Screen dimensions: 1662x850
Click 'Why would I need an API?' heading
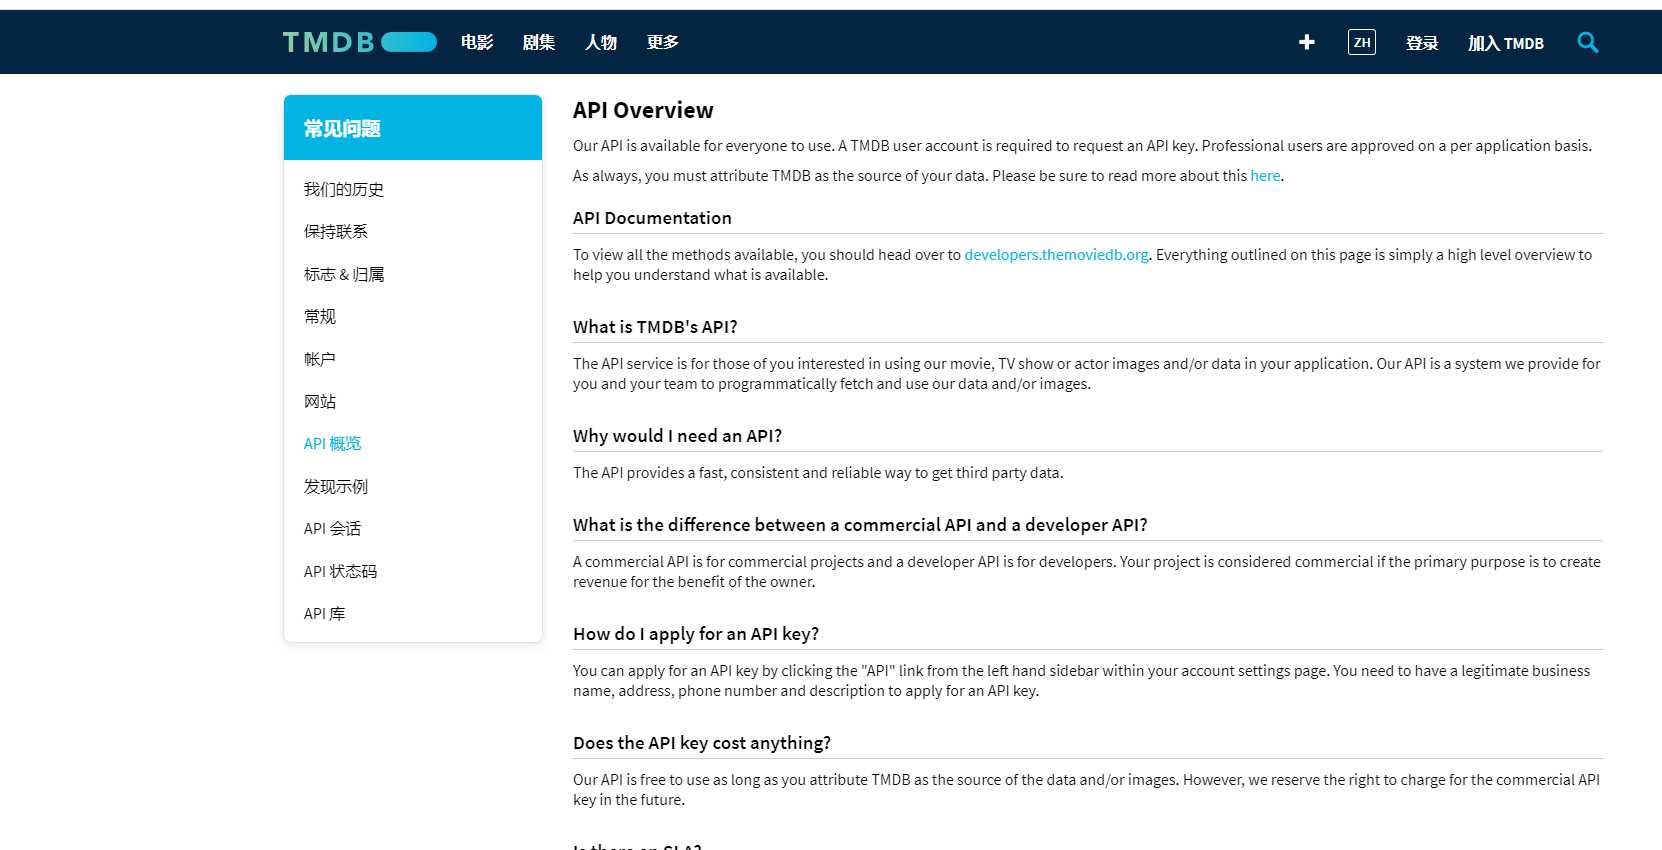(677, 436)
